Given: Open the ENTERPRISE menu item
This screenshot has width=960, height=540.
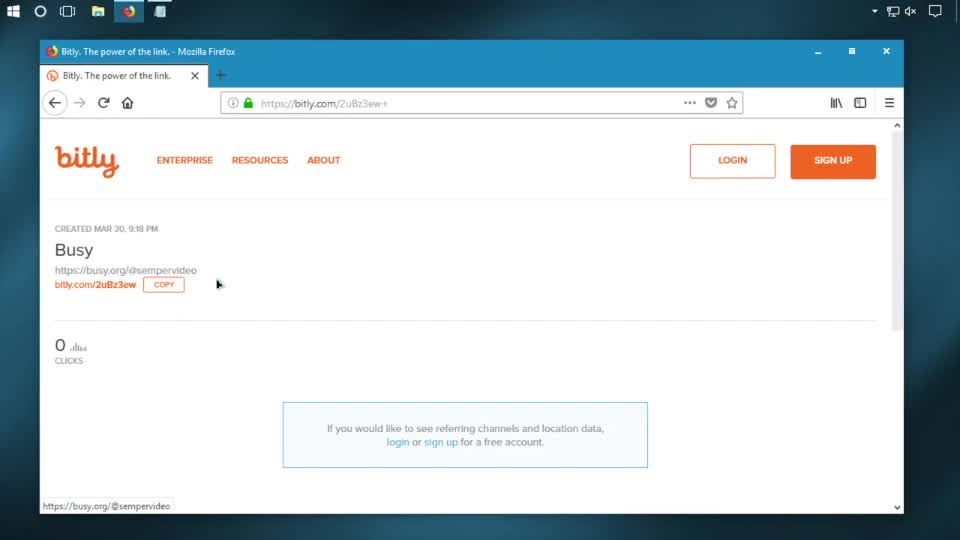Looking at the screenshot, I should [184, 160].
